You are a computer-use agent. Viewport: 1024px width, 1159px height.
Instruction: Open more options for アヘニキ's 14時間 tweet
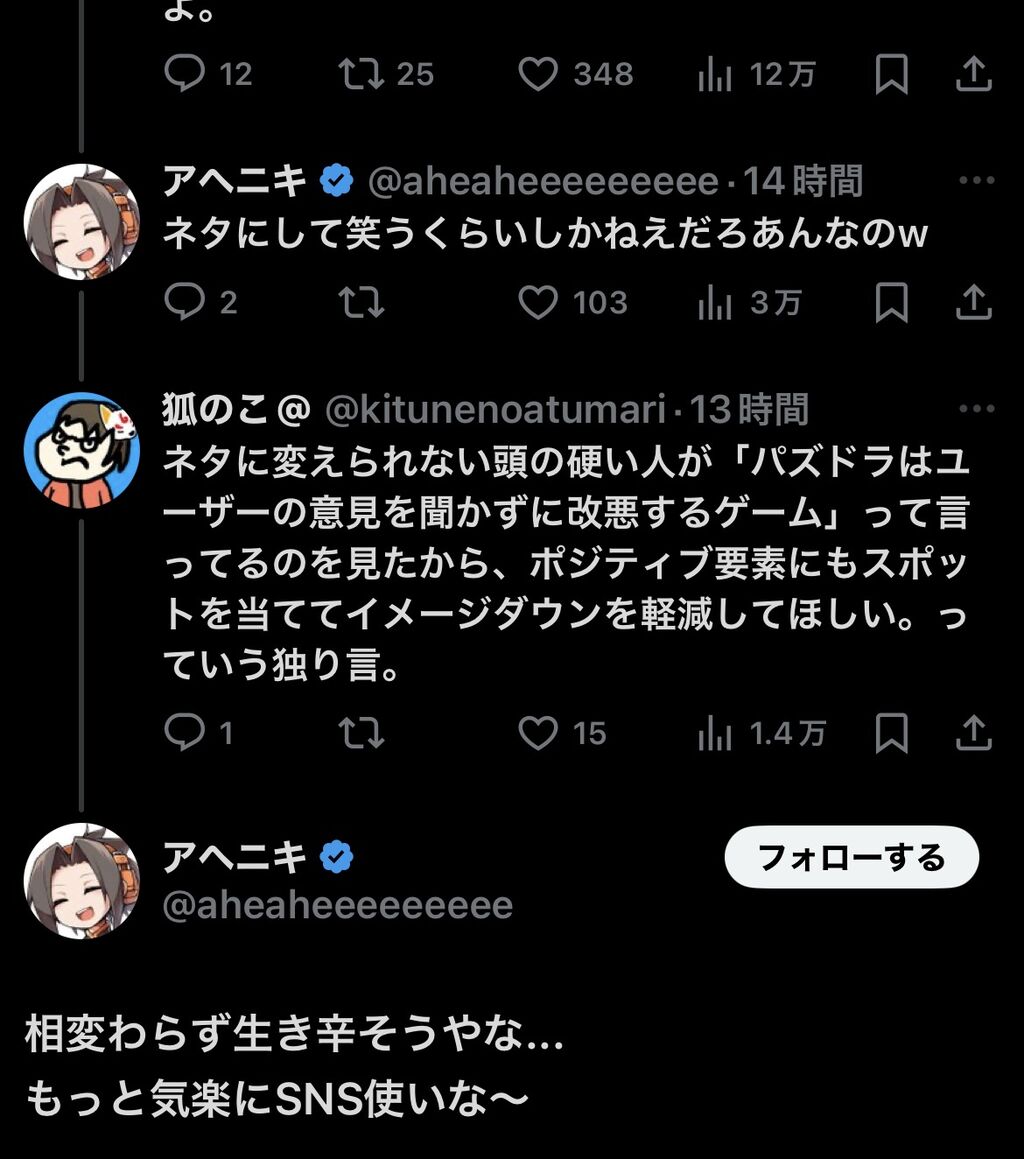(975, 181)
